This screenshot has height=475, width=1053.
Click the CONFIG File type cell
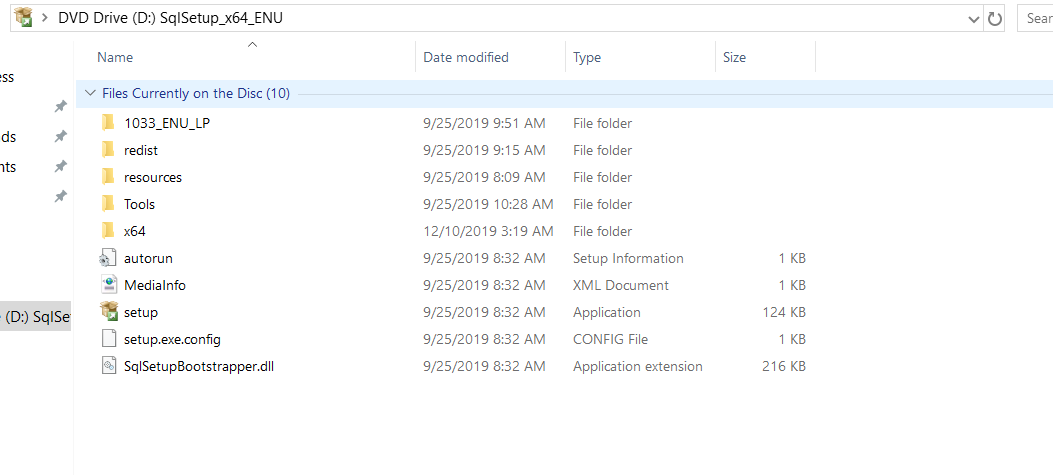pyautogui.click(x=610, y=339)
